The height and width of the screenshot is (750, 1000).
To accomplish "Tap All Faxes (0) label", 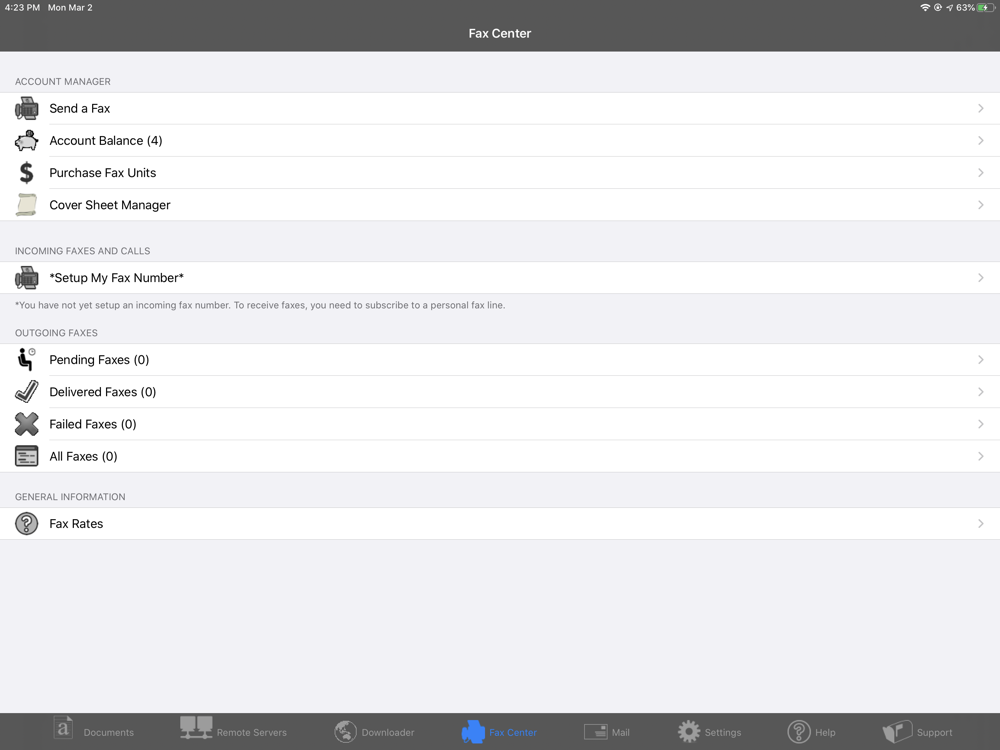I will (x=83, y=456).
